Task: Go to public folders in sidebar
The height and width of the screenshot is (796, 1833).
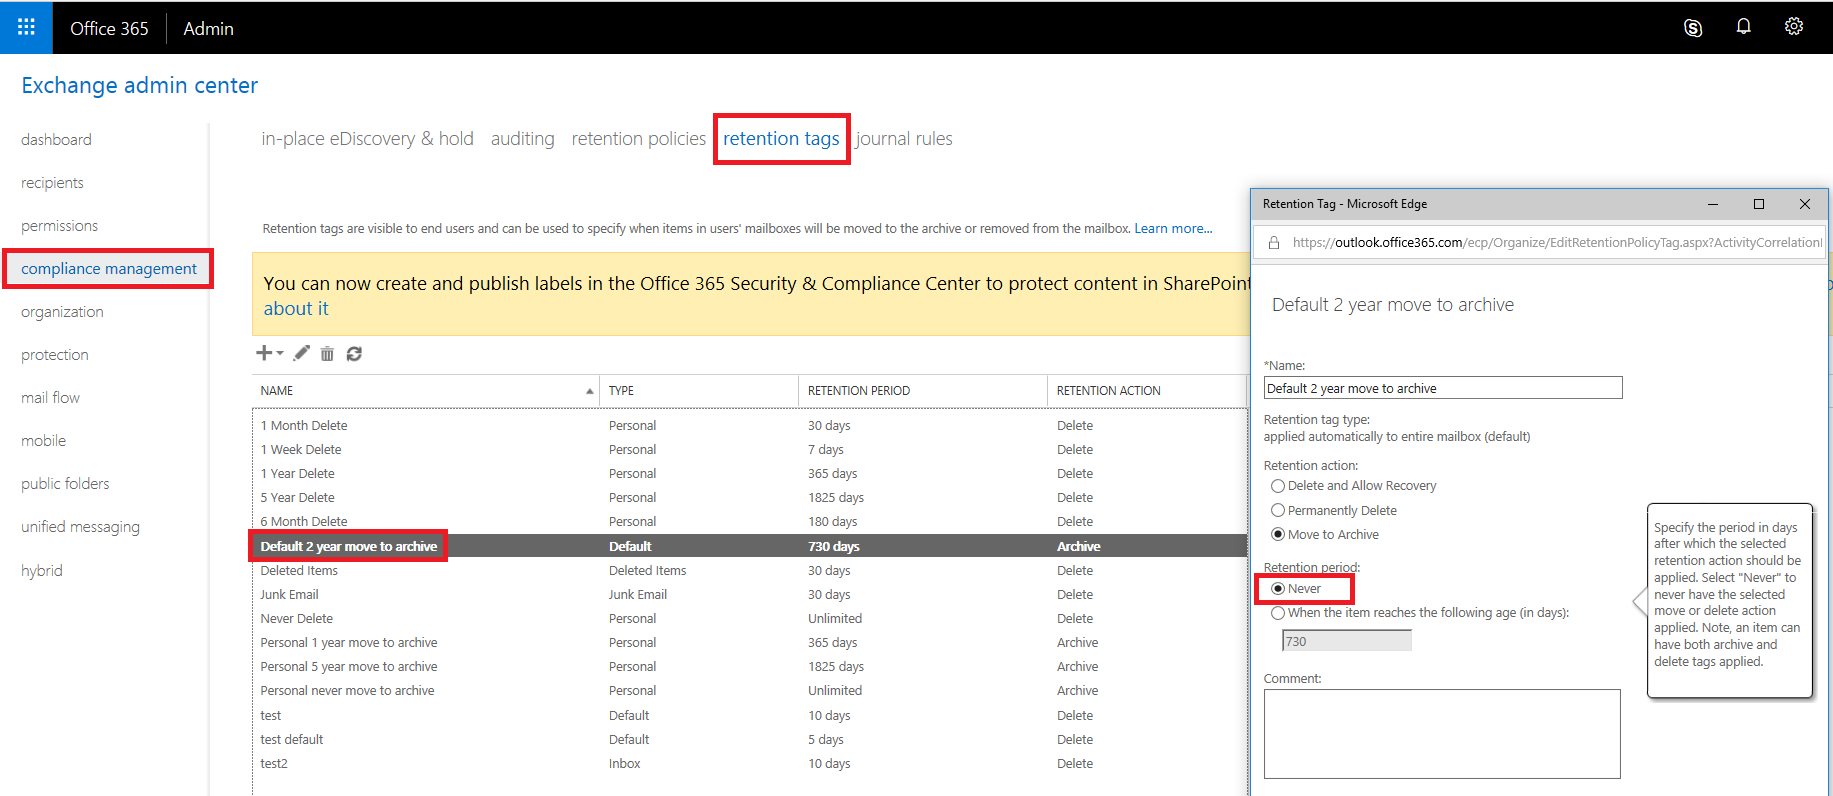Action: click(x=65, y=484)
